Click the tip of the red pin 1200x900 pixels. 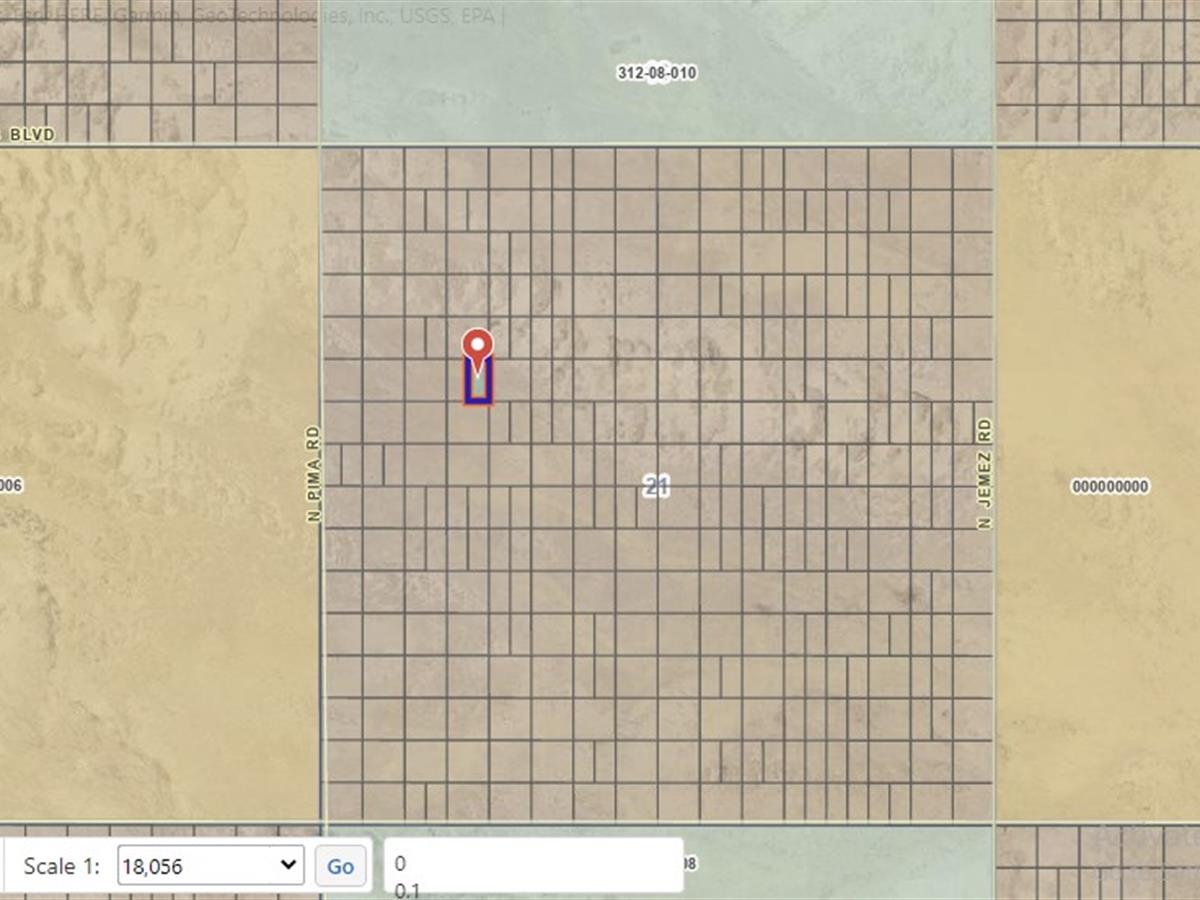coord(478,375)
